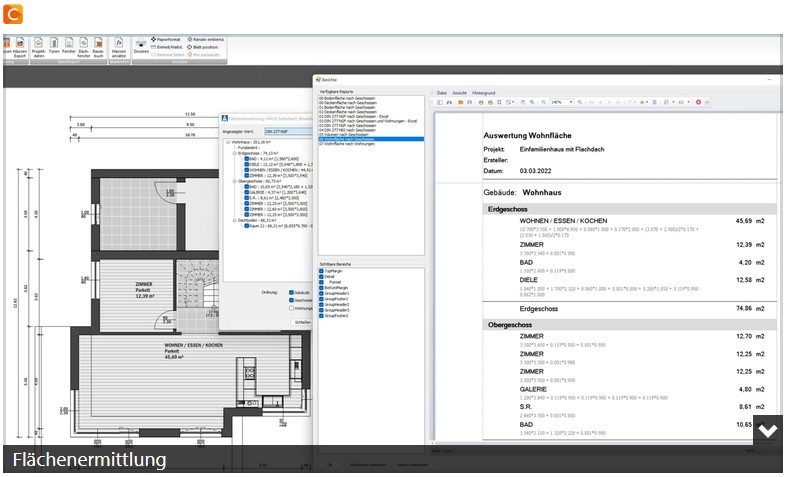Uncheck GroupHeader1 in Sichtbare Bereiche
Viewport: 786px width, 477px height.
point(321,294)
